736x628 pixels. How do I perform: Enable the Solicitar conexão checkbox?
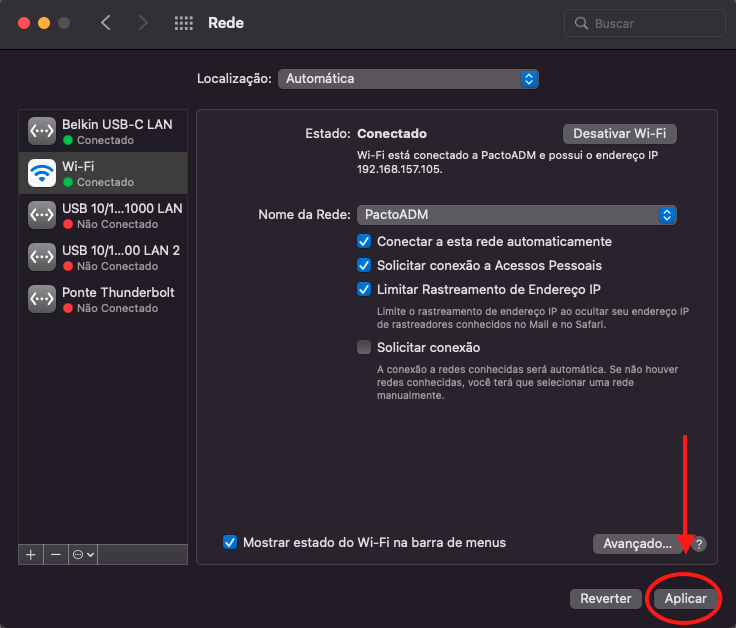click(364, 347)
